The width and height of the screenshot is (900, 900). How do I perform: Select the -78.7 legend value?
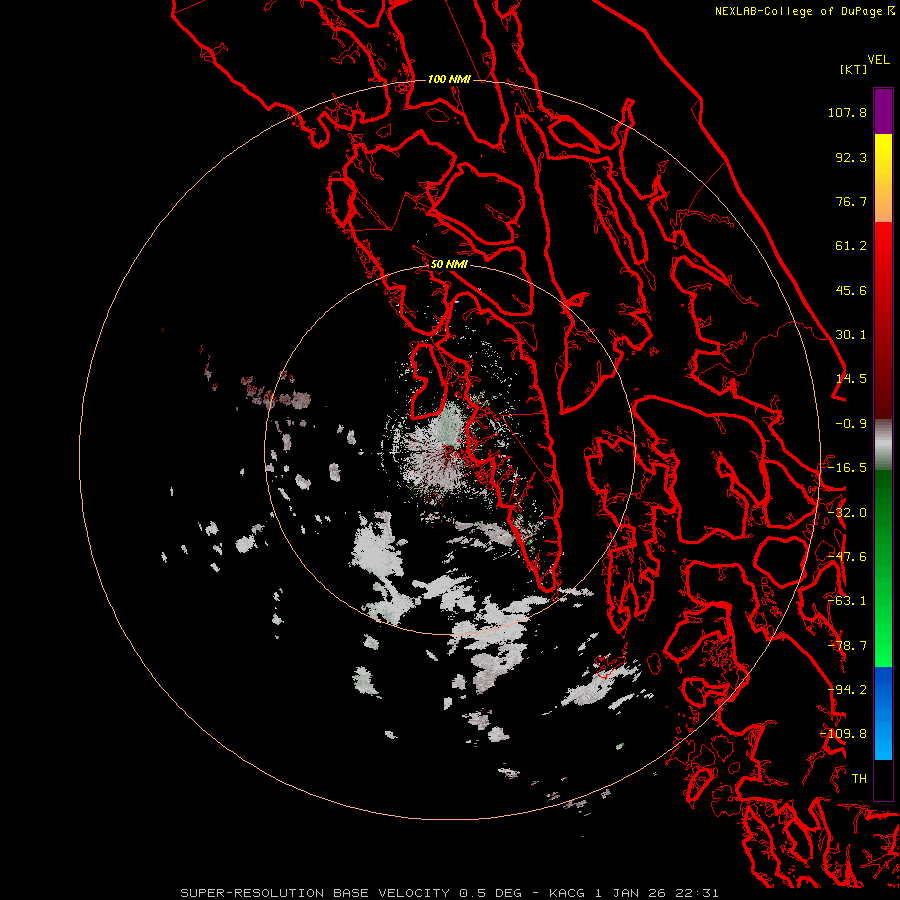[847, 646]
